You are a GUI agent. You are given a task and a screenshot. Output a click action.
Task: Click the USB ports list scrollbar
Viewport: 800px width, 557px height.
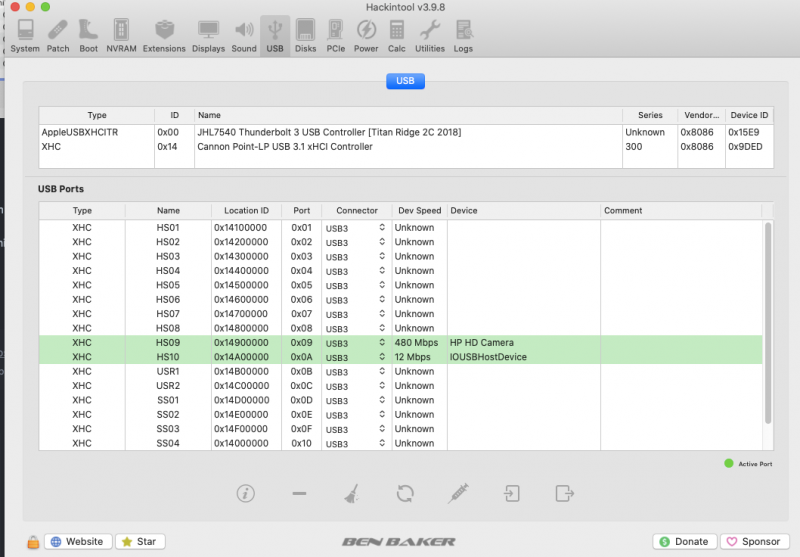click(x=769, y=320)
